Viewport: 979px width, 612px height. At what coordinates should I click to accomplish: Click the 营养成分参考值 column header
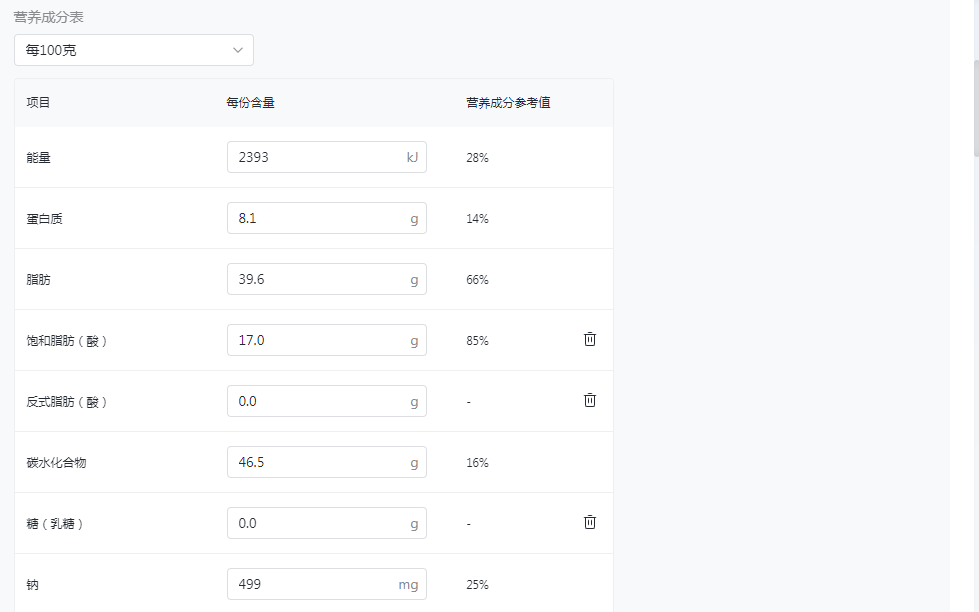tap(508, 103)
